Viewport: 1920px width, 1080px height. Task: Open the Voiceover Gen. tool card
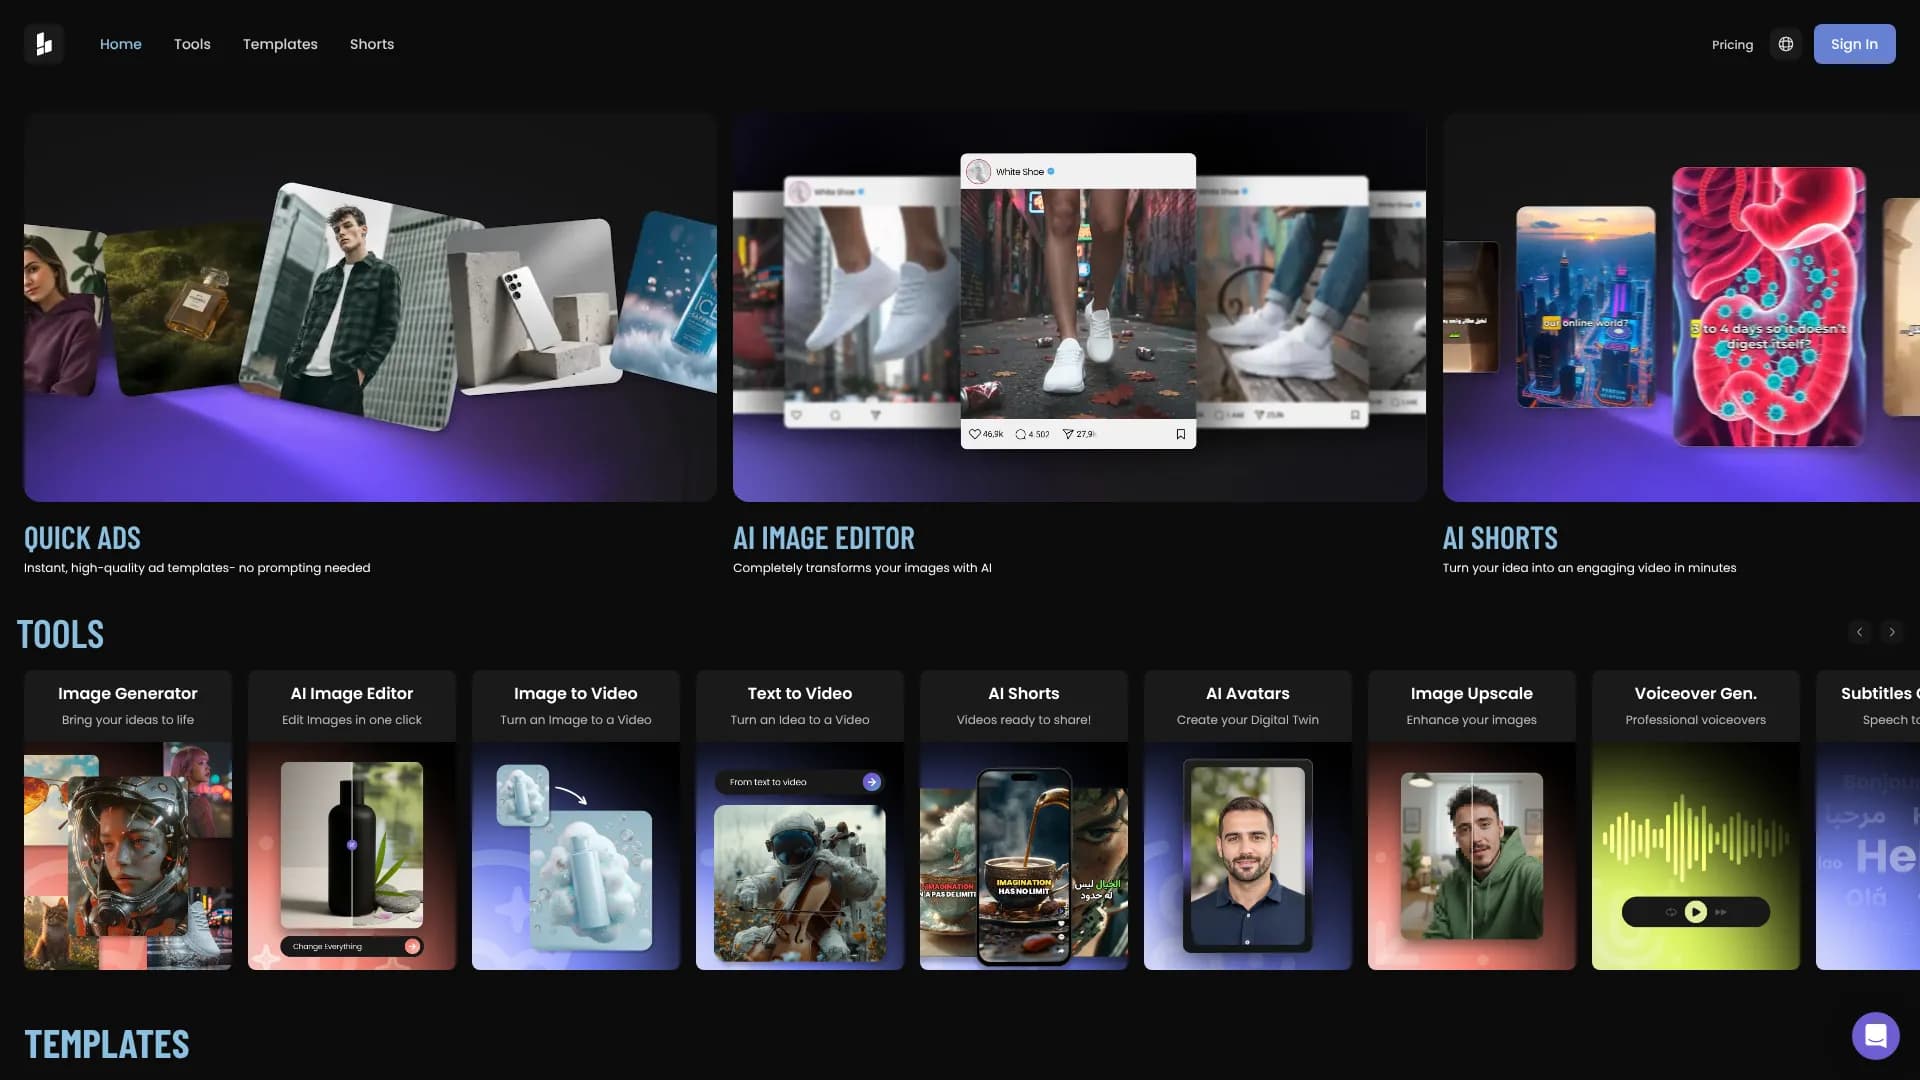[1696, 820]
